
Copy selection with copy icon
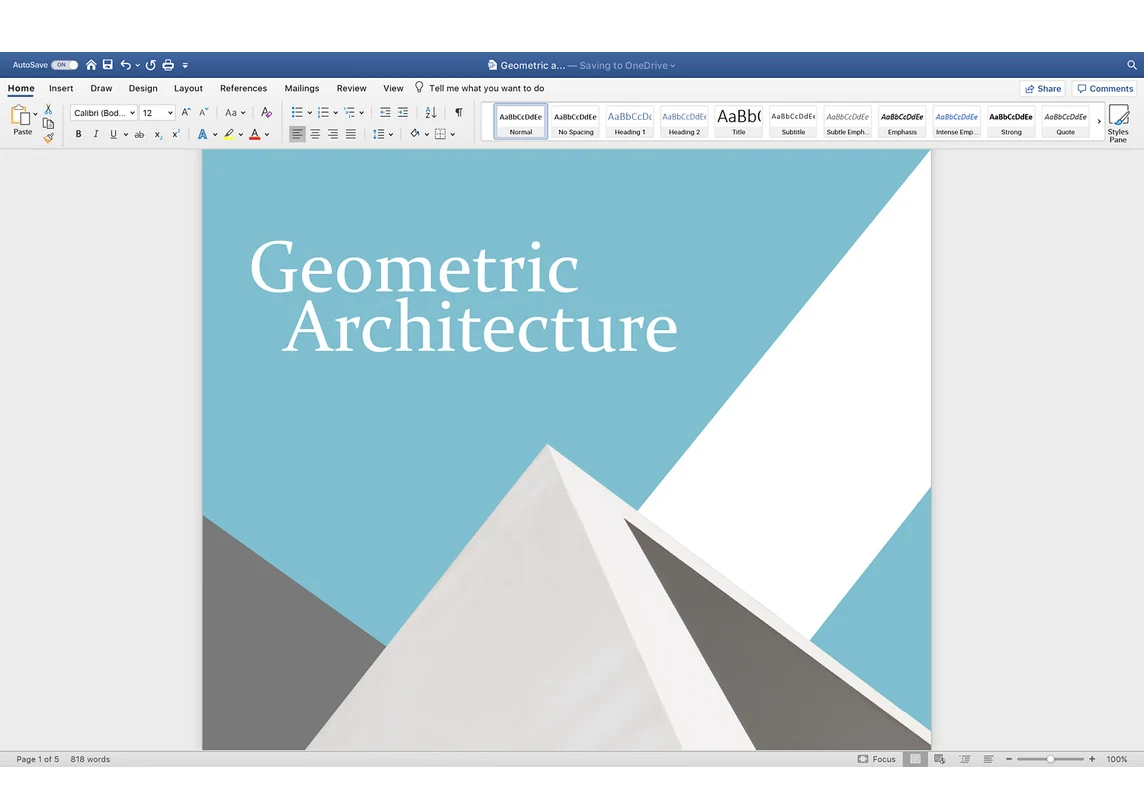pyautogui.click(x=48, y=123)
